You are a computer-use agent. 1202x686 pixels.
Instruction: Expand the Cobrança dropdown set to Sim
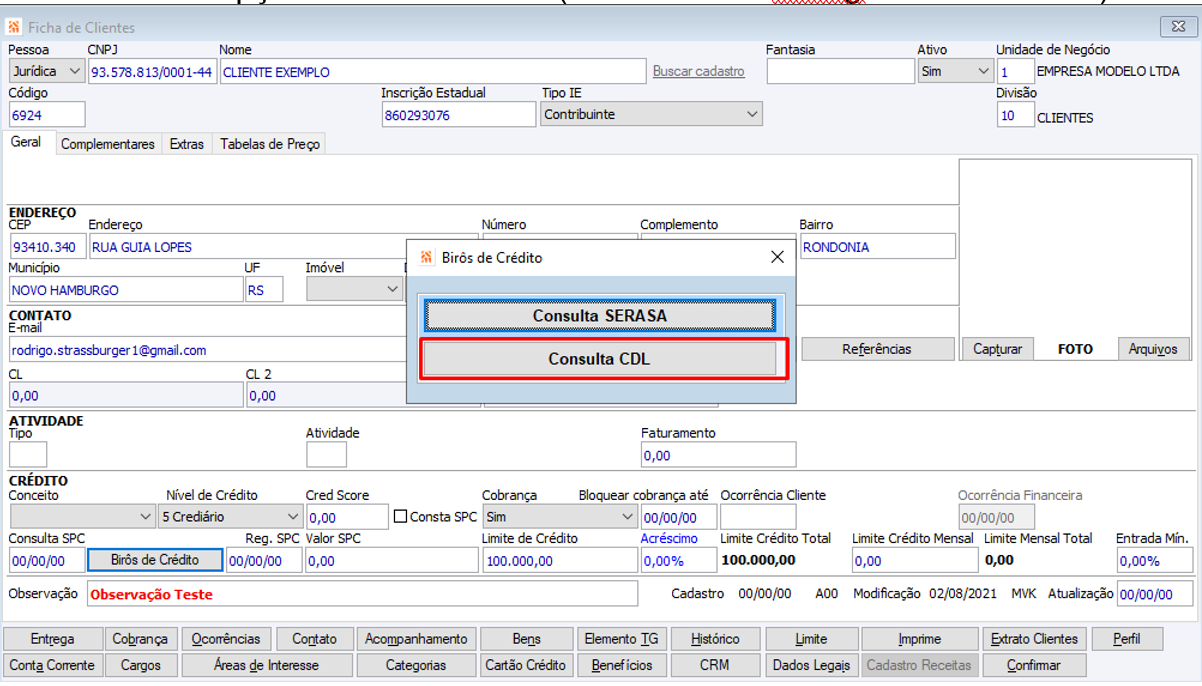(559, 517)
